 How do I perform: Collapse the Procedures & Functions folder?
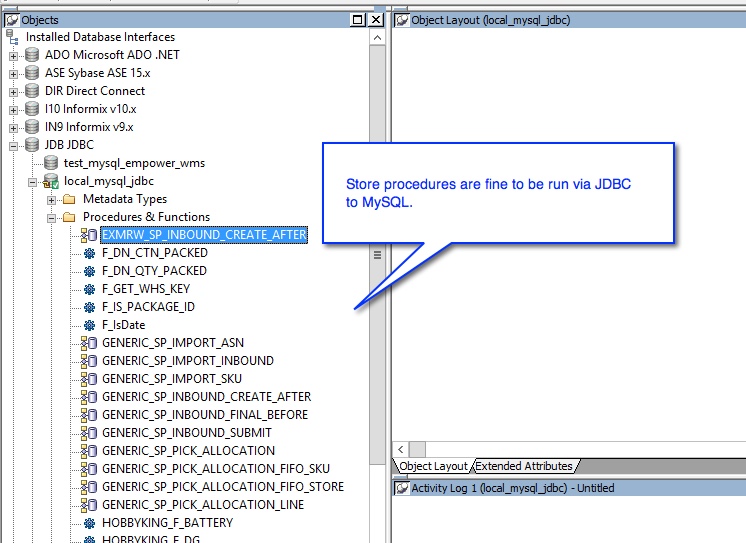point(51,217)
